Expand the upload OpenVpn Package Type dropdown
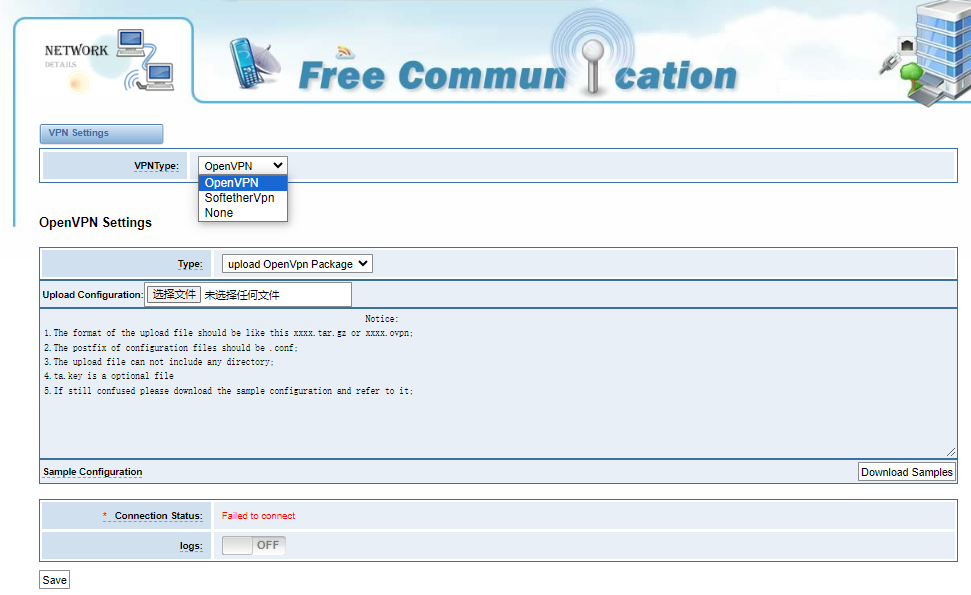The height and width of the screenshot is (595, 971). (x=297, y=264)
